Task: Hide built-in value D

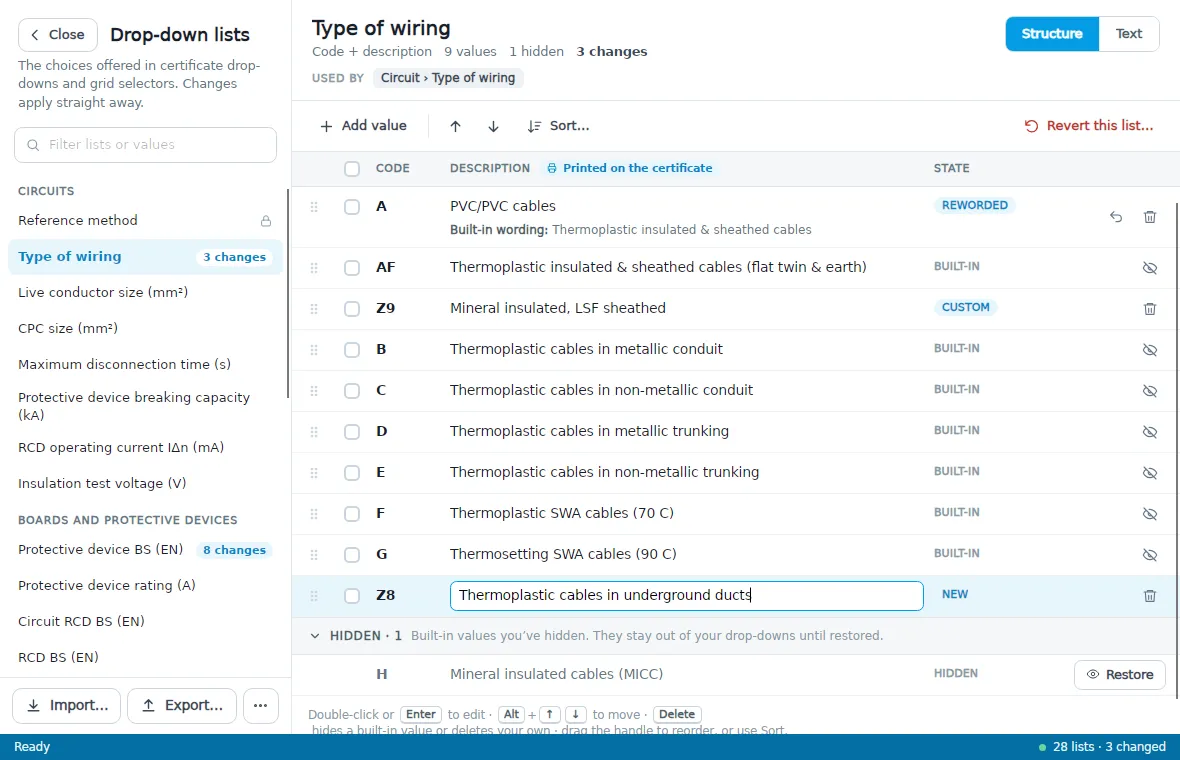Action: click(x=1149, y=432)
